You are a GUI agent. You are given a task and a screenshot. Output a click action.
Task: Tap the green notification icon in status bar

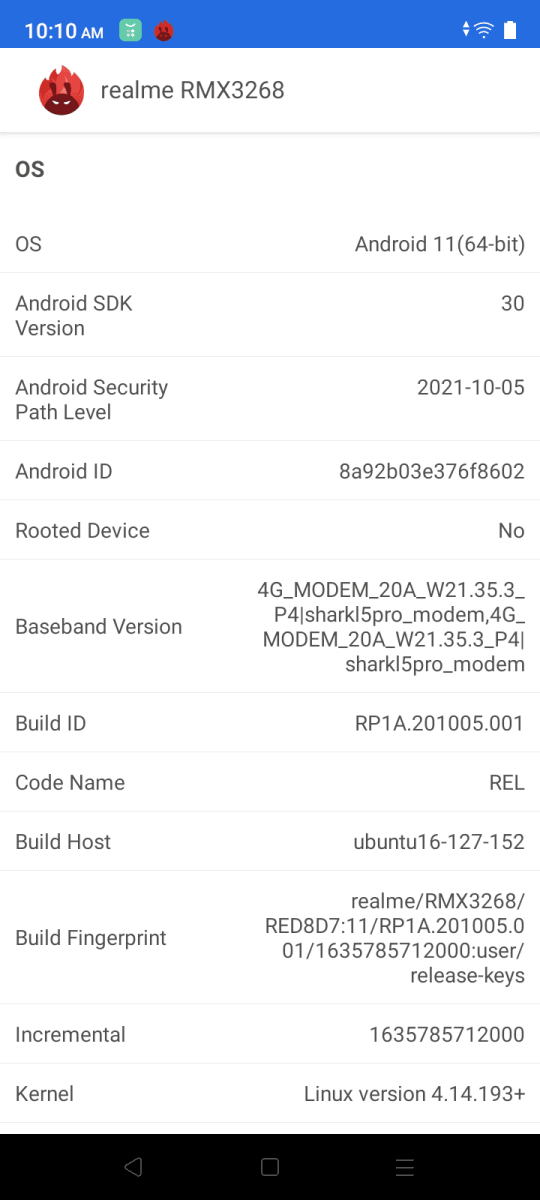(x=130, y=31)
